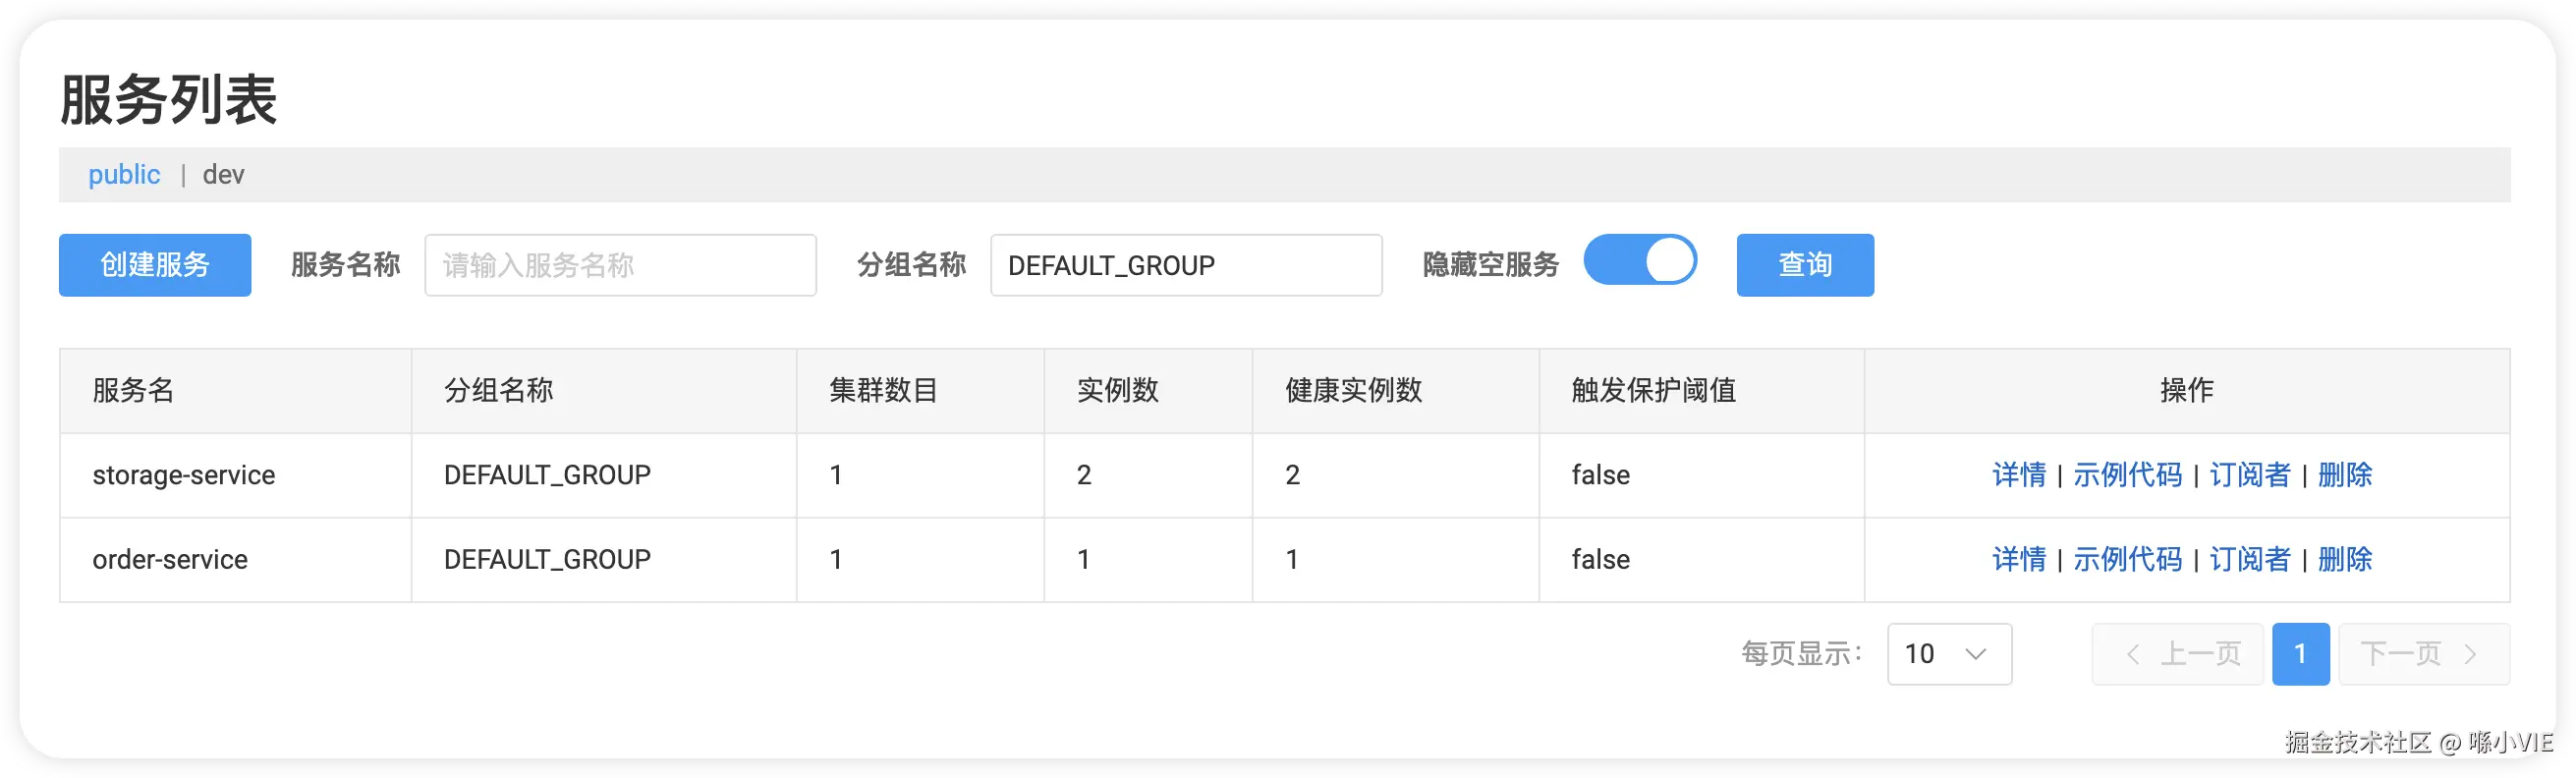Click the 创建服务 button
This screenshot has width=2576, height=778.
tap(155, 265)
